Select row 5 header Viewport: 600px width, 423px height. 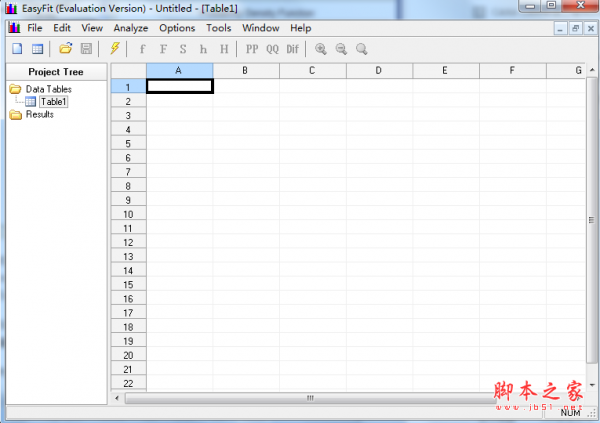click(x=129, y=144)
